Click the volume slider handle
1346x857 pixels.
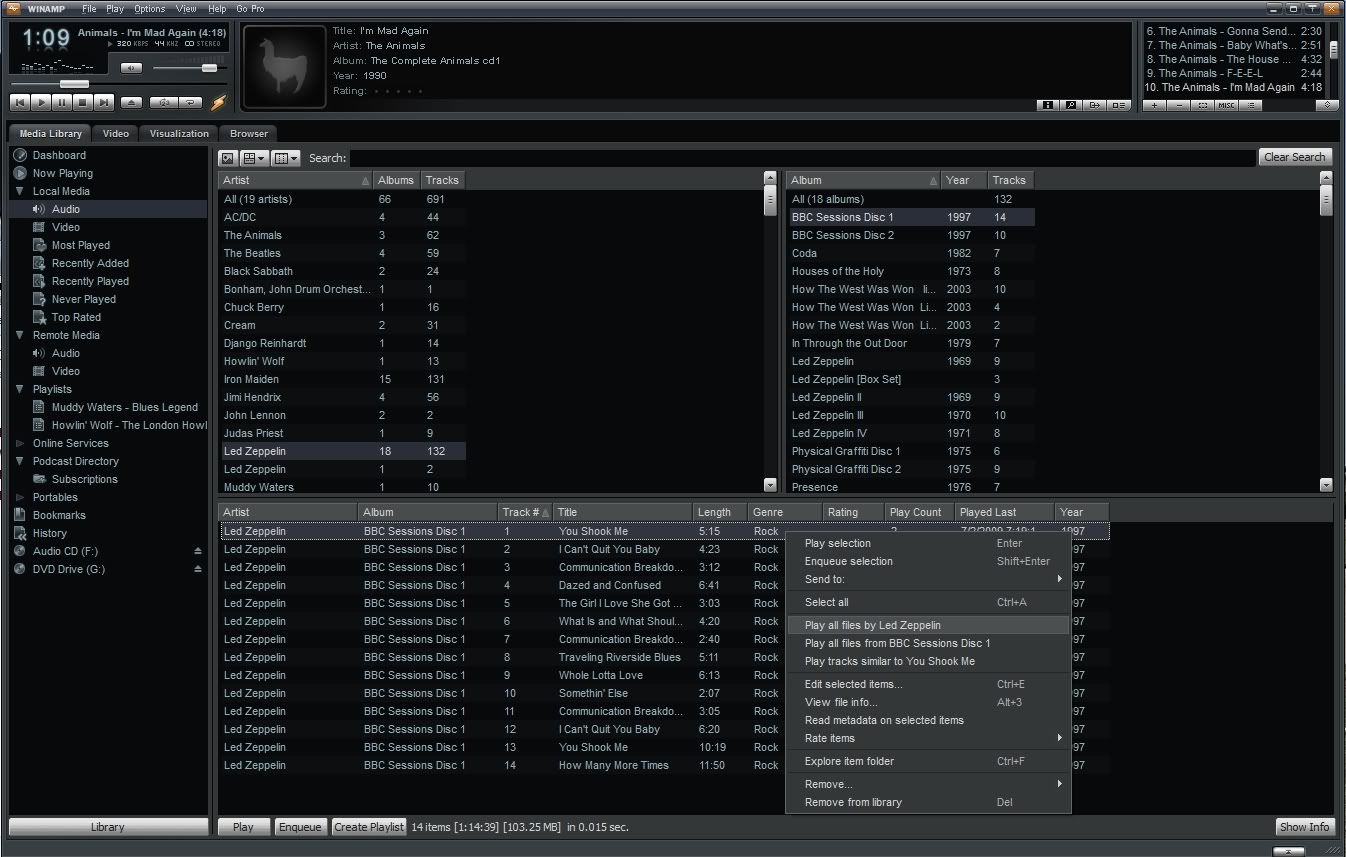coord(209,68)
